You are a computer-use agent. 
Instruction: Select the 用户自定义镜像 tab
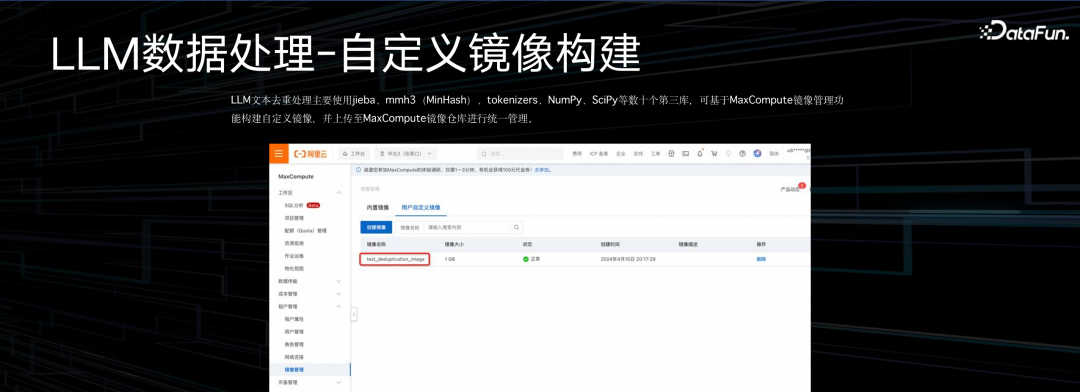[421, 207]
